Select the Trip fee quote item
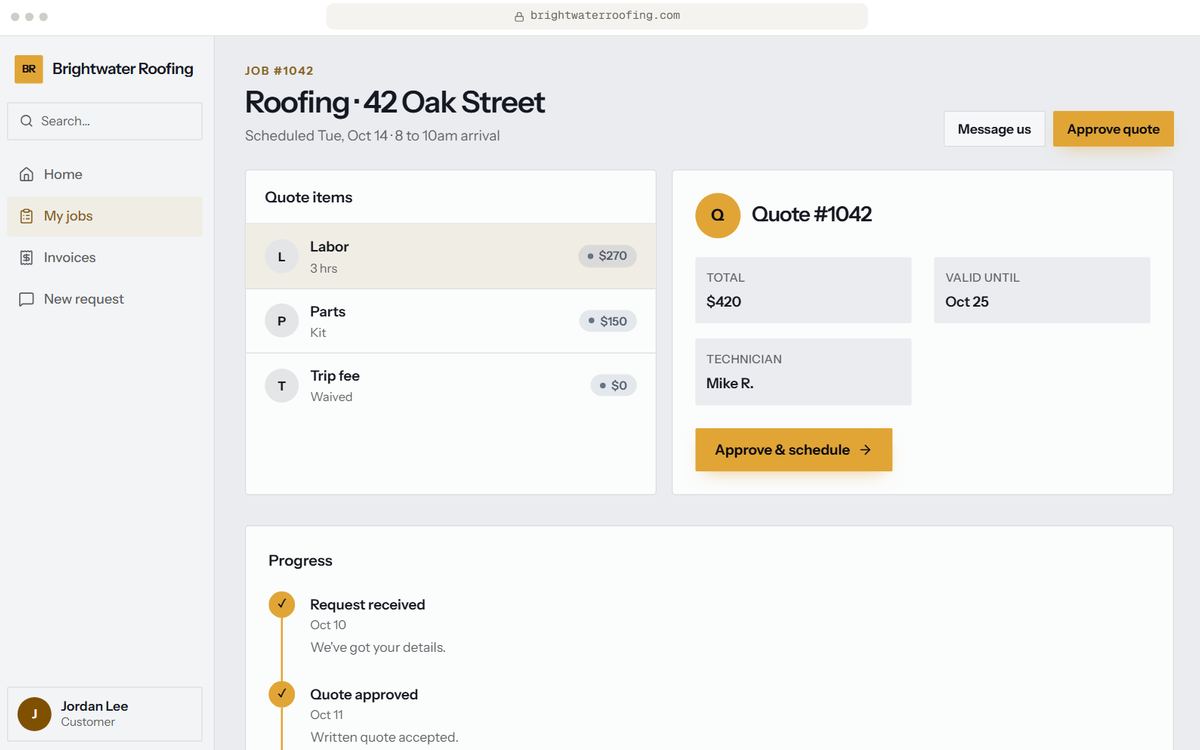1200x750 pixels. click(451, 385)
